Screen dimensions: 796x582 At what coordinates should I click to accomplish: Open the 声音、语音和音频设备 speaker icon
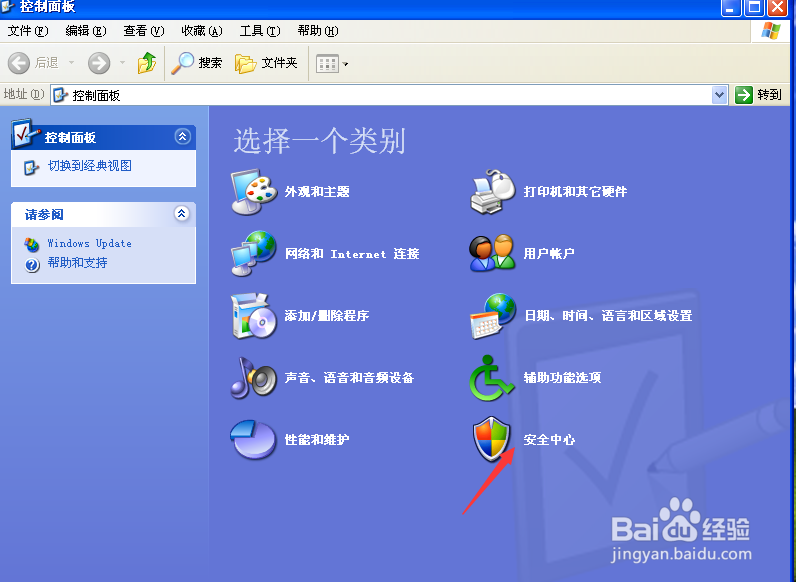[x=254, y=377]
